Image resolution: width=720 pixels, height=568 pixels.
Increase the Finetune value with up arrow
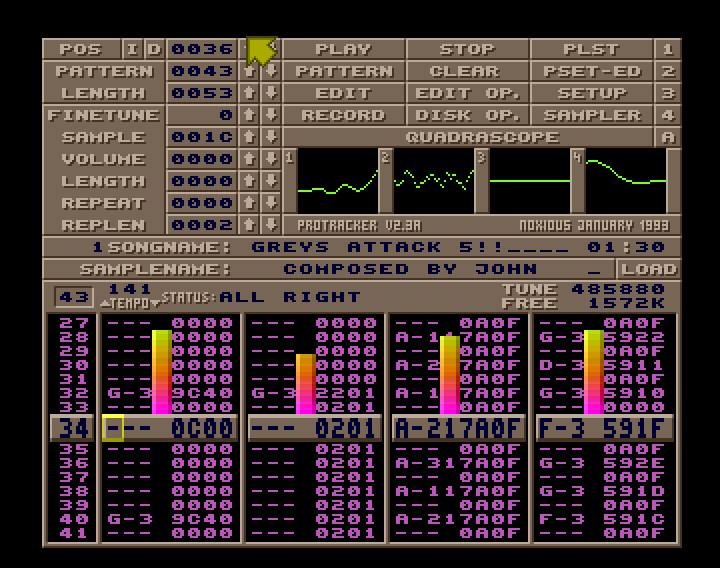coord(250,115)
